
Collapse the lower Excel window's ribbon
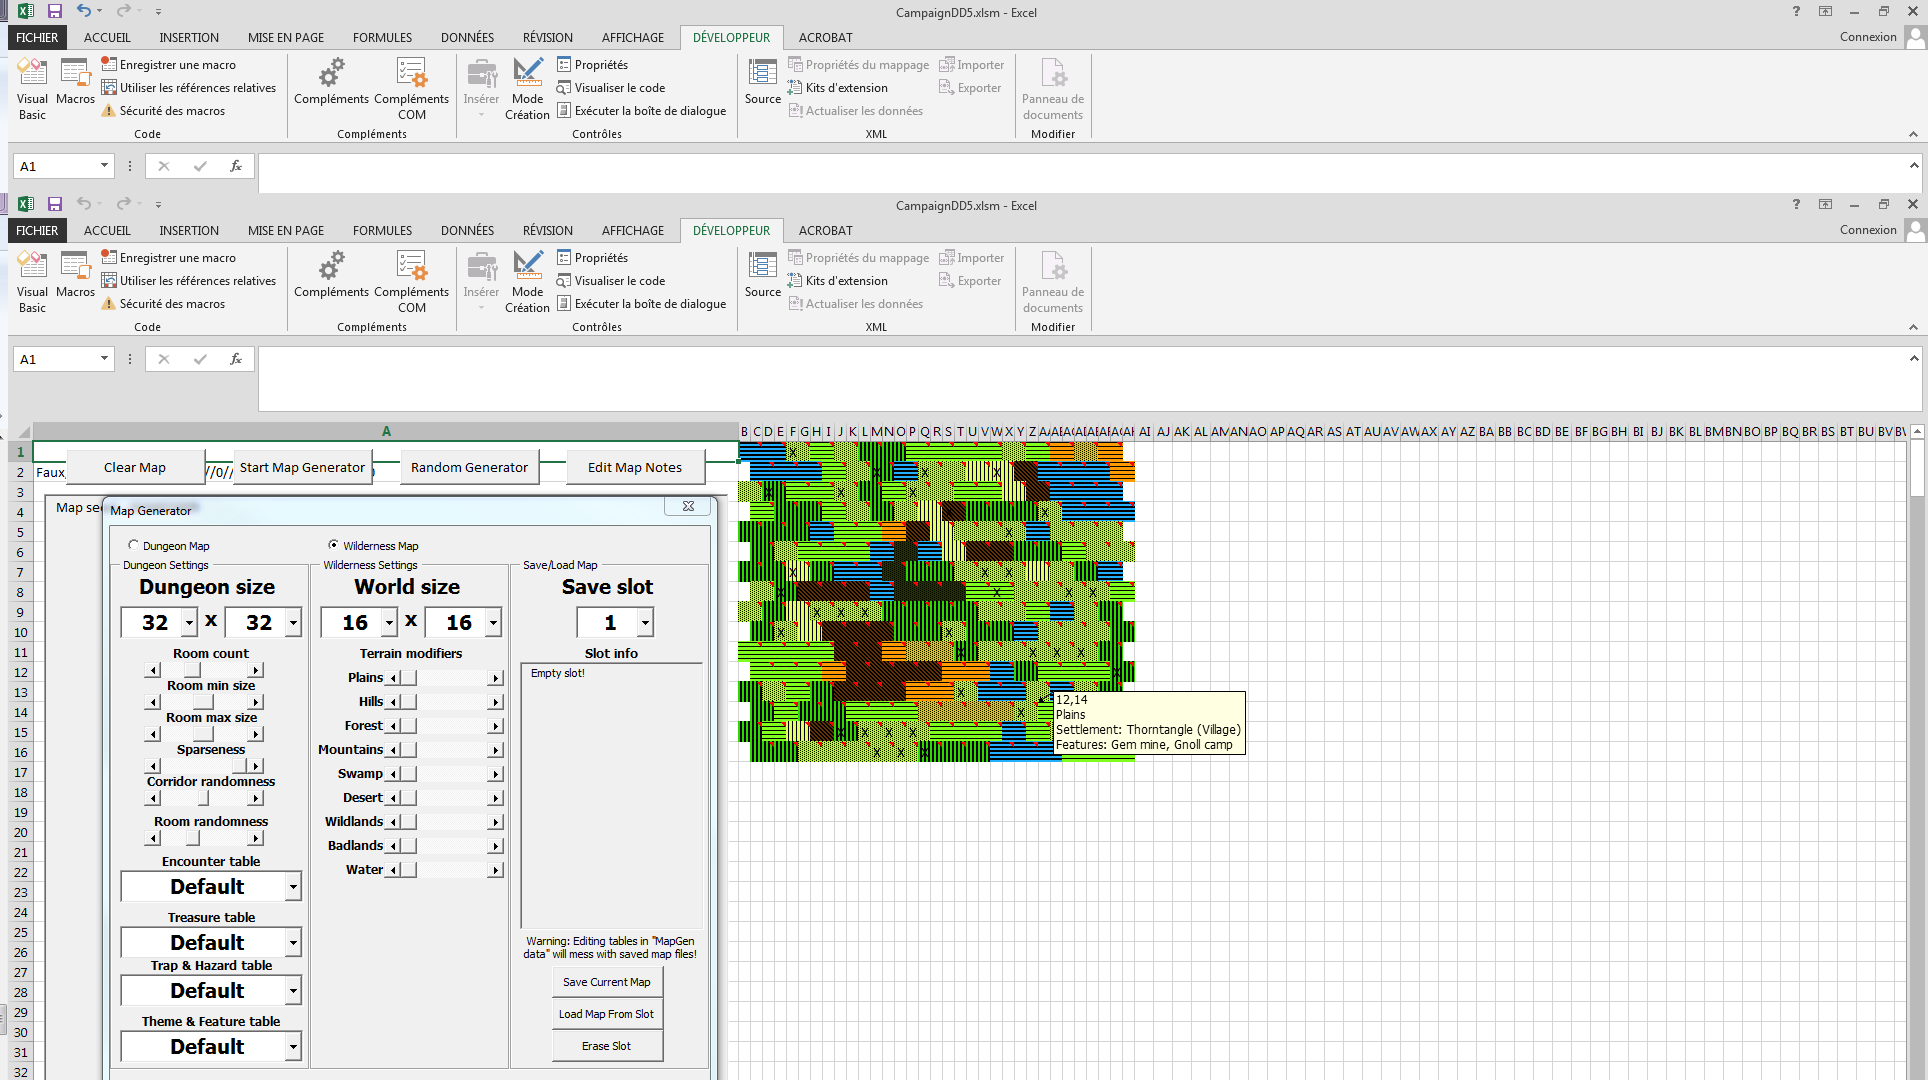click(1913, 327)
